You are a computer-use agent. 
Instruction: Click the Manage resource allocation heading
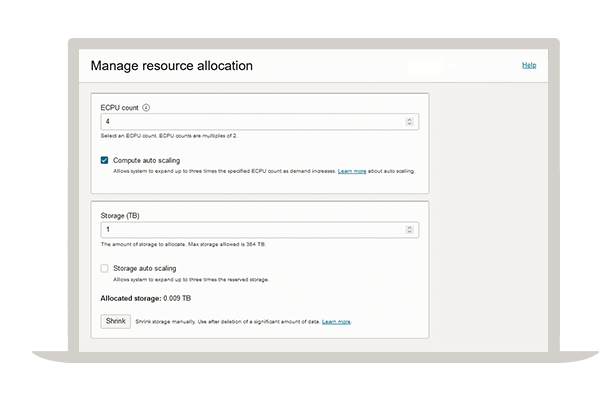(171, 66)
